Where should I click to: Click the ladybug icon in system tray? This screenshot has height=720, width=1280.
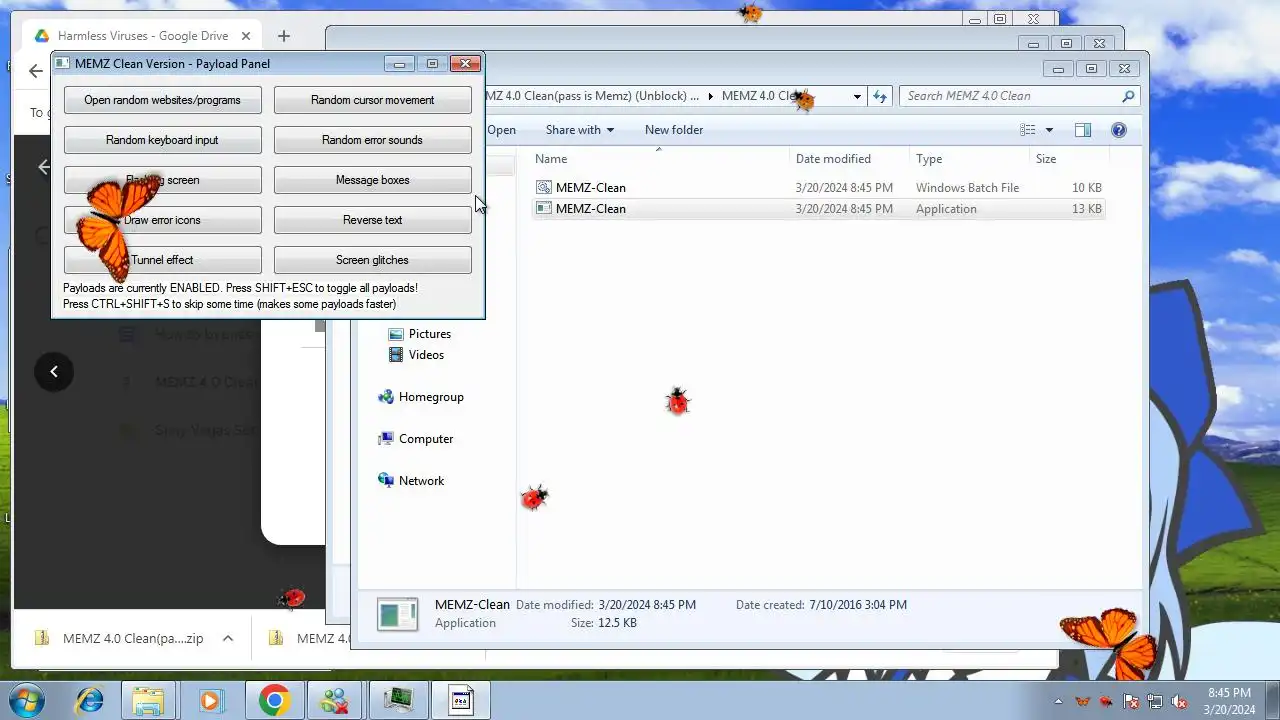click(x=1106, y=701)
